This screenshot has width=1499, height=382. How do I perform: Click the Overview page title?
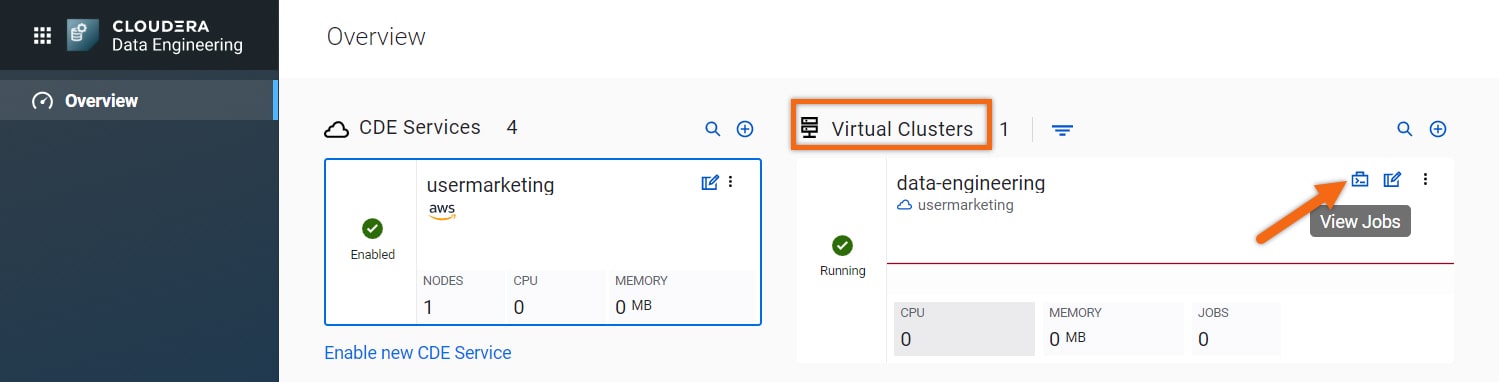(376, 37)
